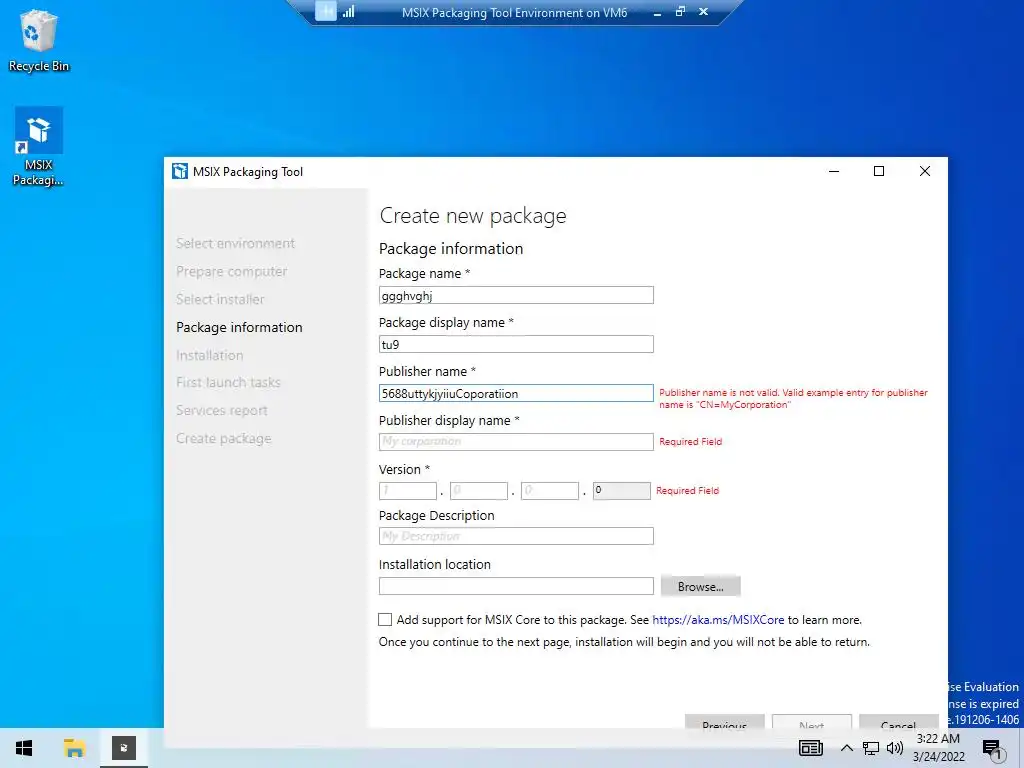Select the Package information step in sidebar
This screenshot has height=768, width=1024.
(x=239, y=327)
